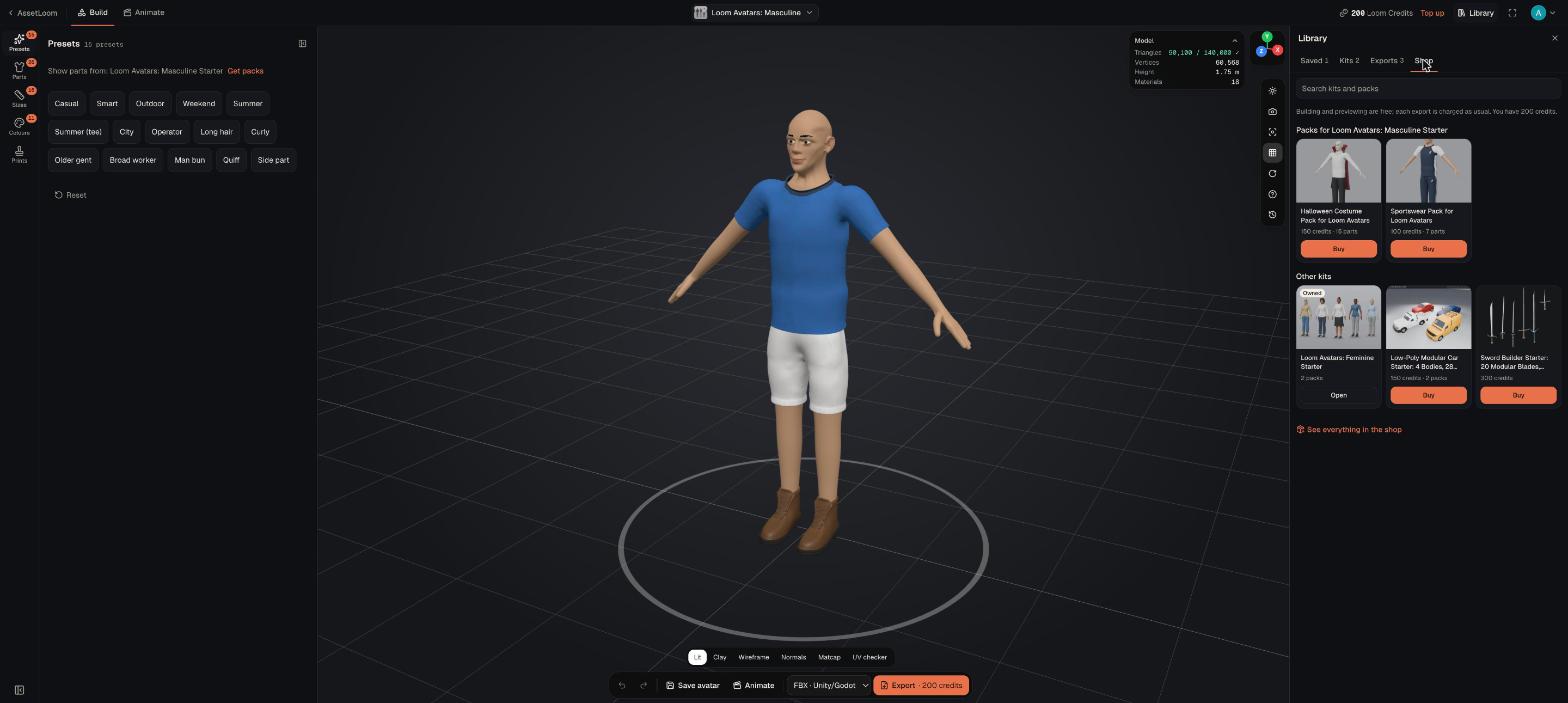Screen dimensions: 1568x703
Task: Apply the Side part preset
Action: click(x=273, y=160)
